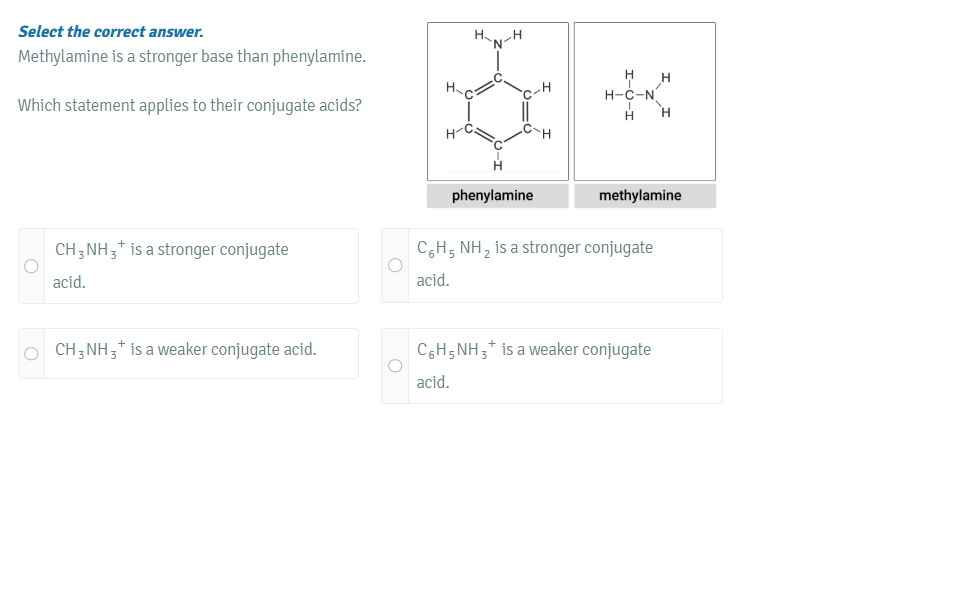This screenshot has height=589, width=969.
Task: Click the 'Select the correct answer.' heading
Action: point(111,32)
